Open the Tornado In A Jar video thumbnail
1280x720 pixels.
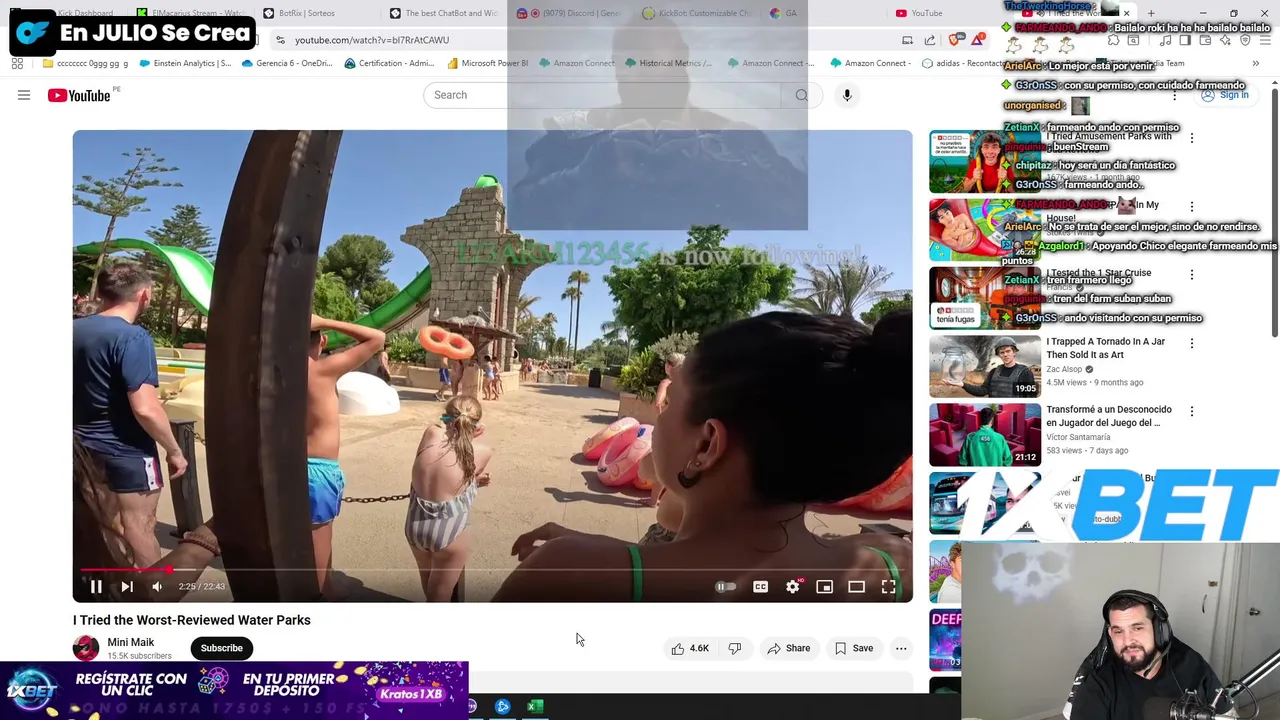(x=985, y=366)
